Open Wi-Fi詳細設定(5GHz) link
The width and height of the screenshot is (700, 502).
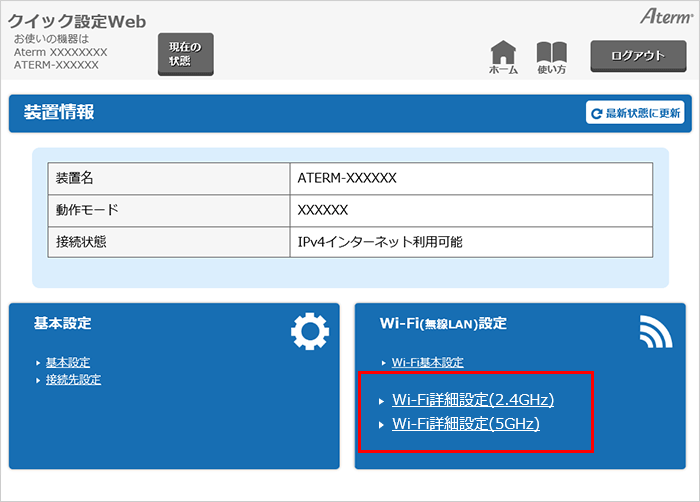tap(465, 424)
